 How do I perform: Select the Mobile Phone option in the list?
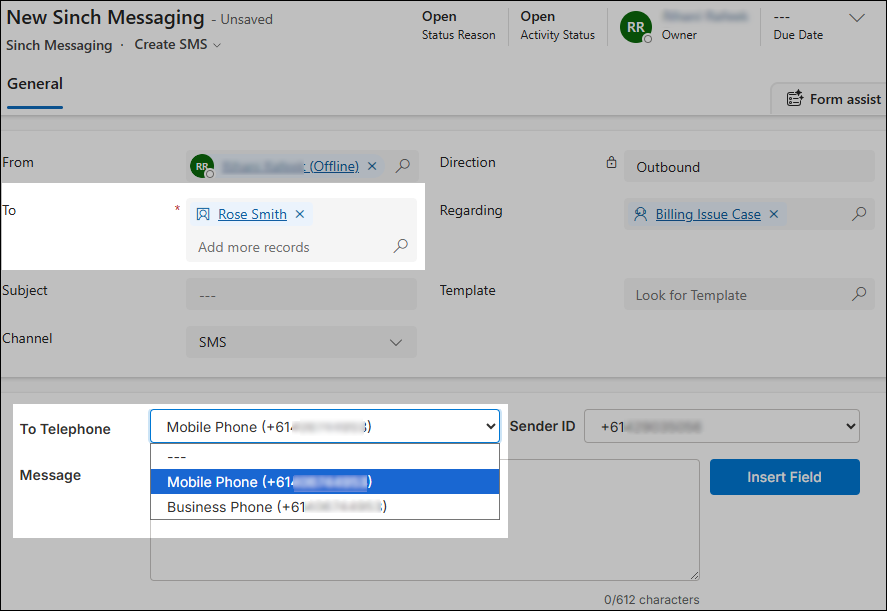coord(325,481)
